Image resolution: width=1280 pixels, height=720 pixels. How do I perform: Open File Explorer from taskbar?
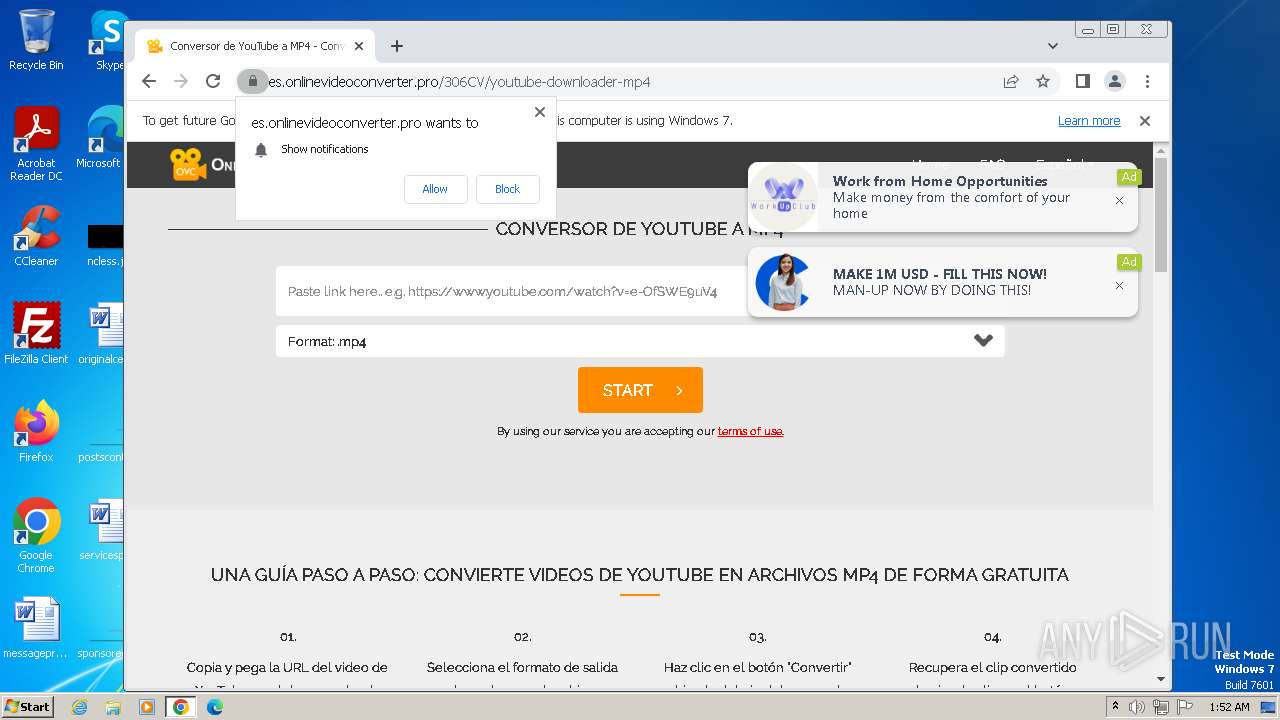pos(113,707)
